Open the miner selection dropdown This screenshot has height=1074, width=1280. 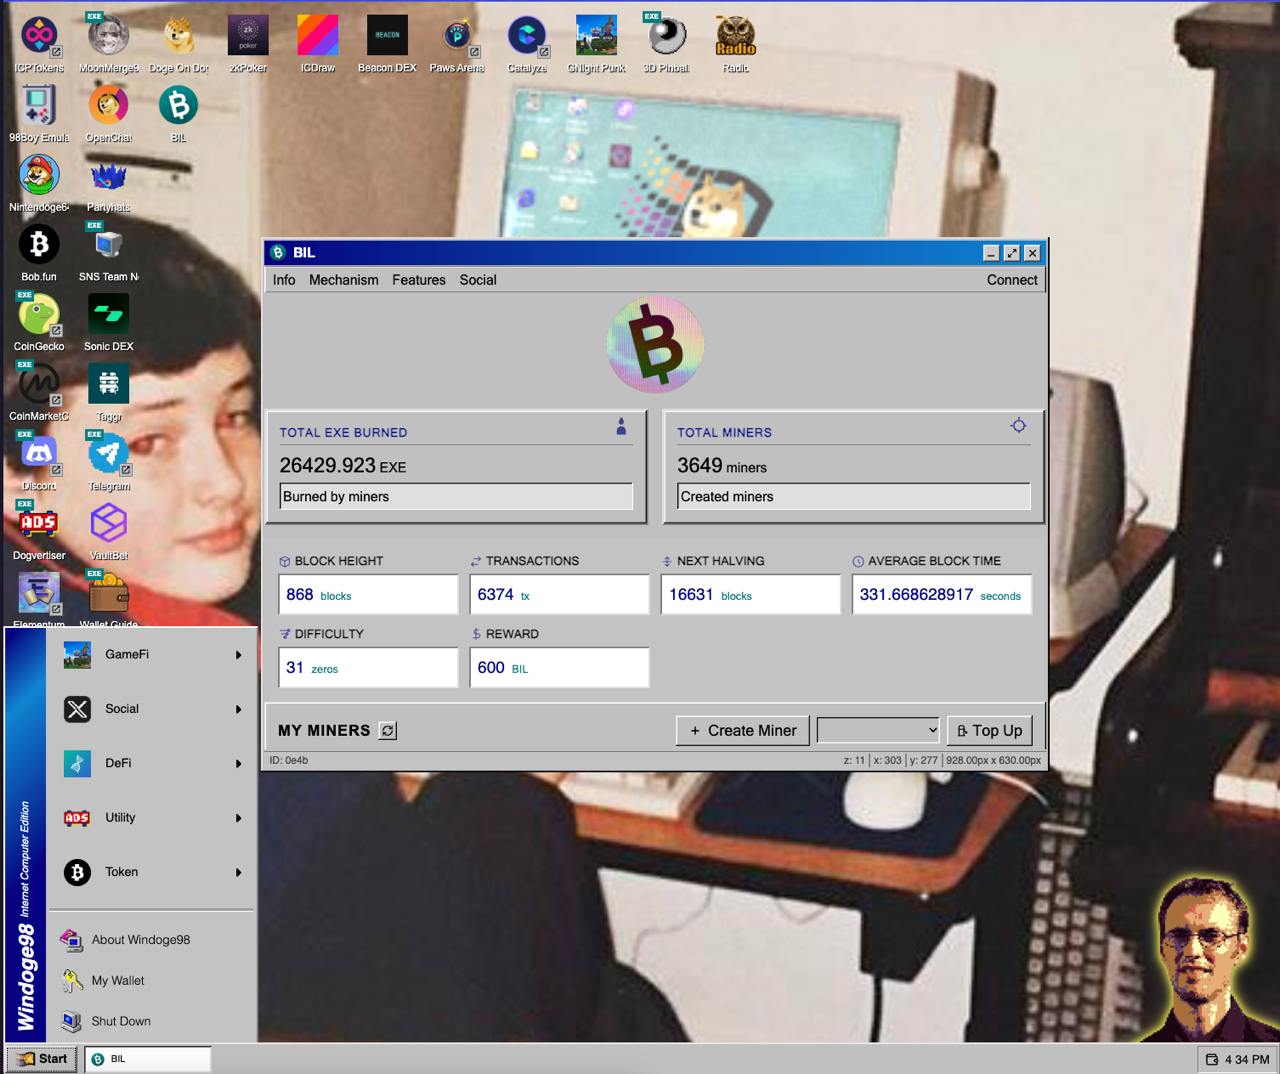pyautogui.click(x=878, y=731)
